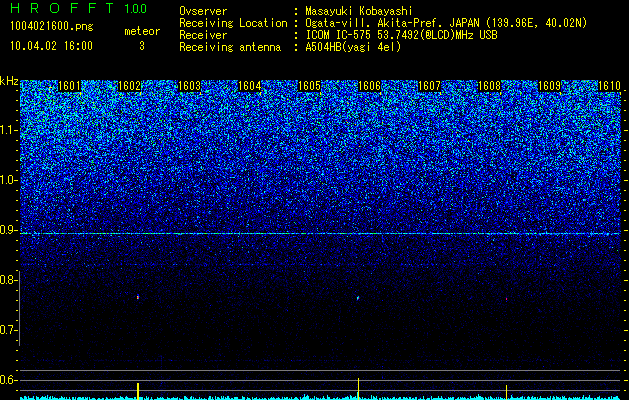This screenshot has width=629, height=400.
Task: Click the continuous cyan carrier line near 0.9 kHz
Action: point(320,233)
